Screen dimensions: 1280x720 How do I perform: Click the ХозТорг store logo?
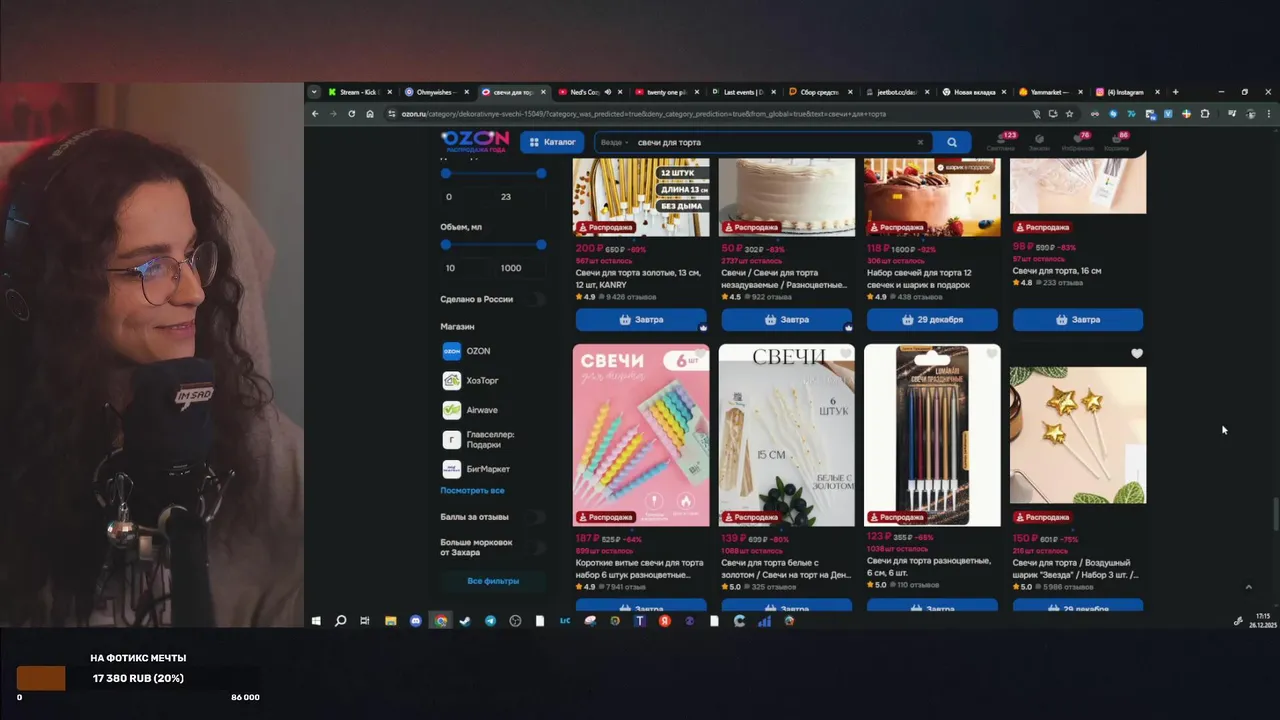(x=451, y=380)
